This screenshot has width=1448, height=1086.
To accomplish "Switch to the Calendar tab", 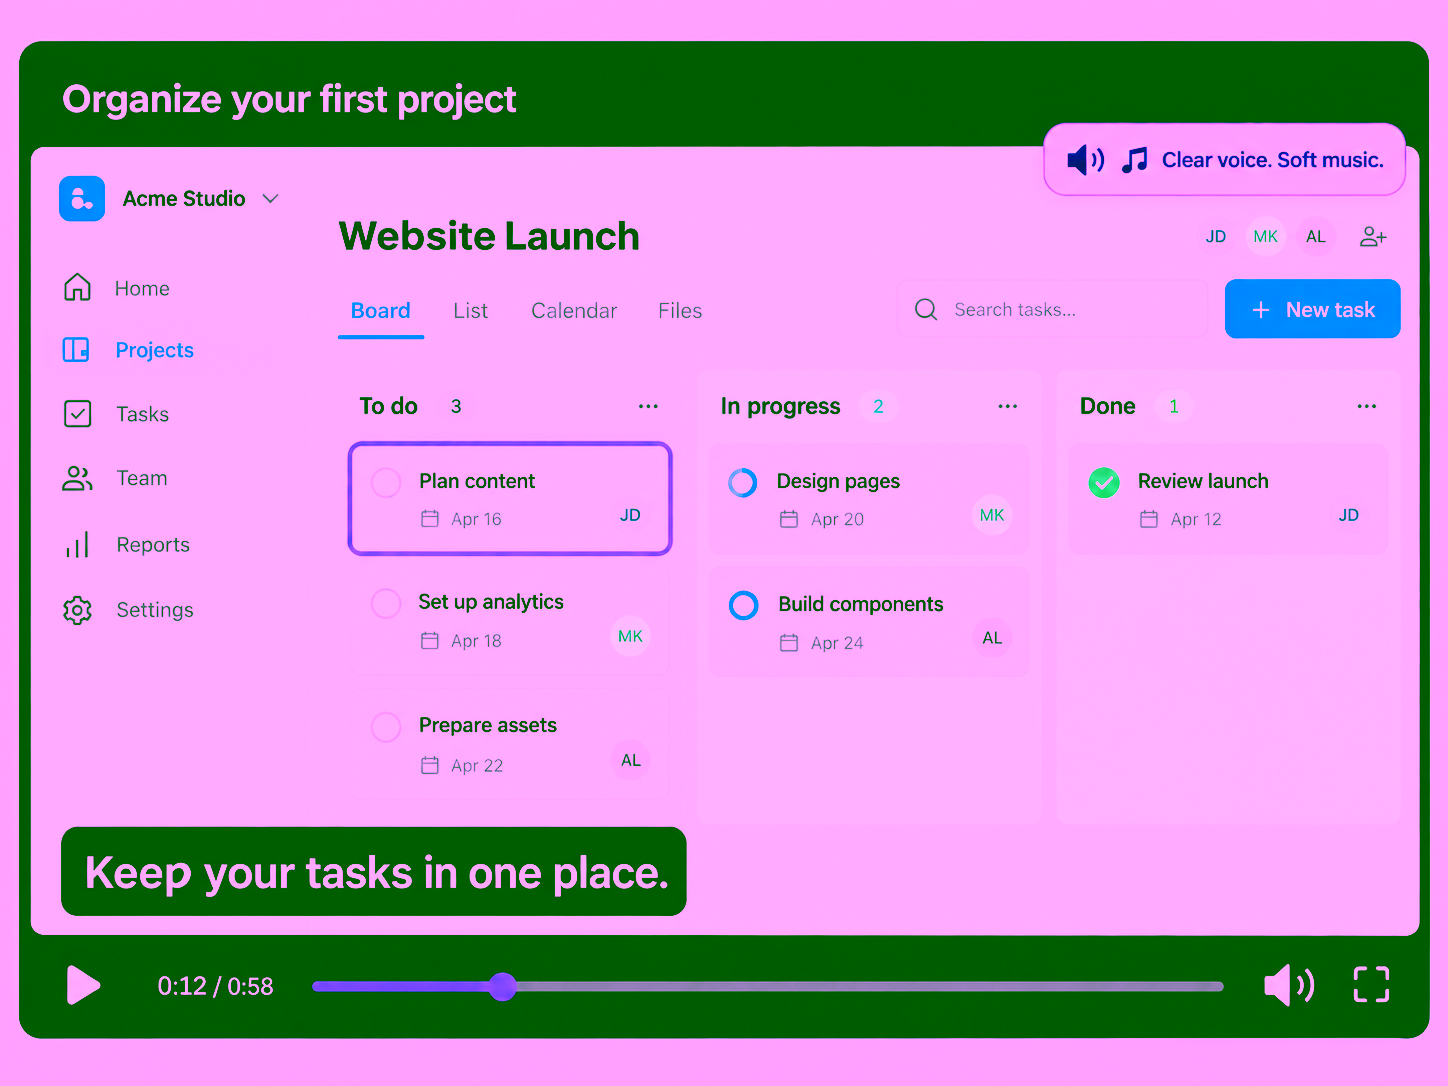I will 574,311.
